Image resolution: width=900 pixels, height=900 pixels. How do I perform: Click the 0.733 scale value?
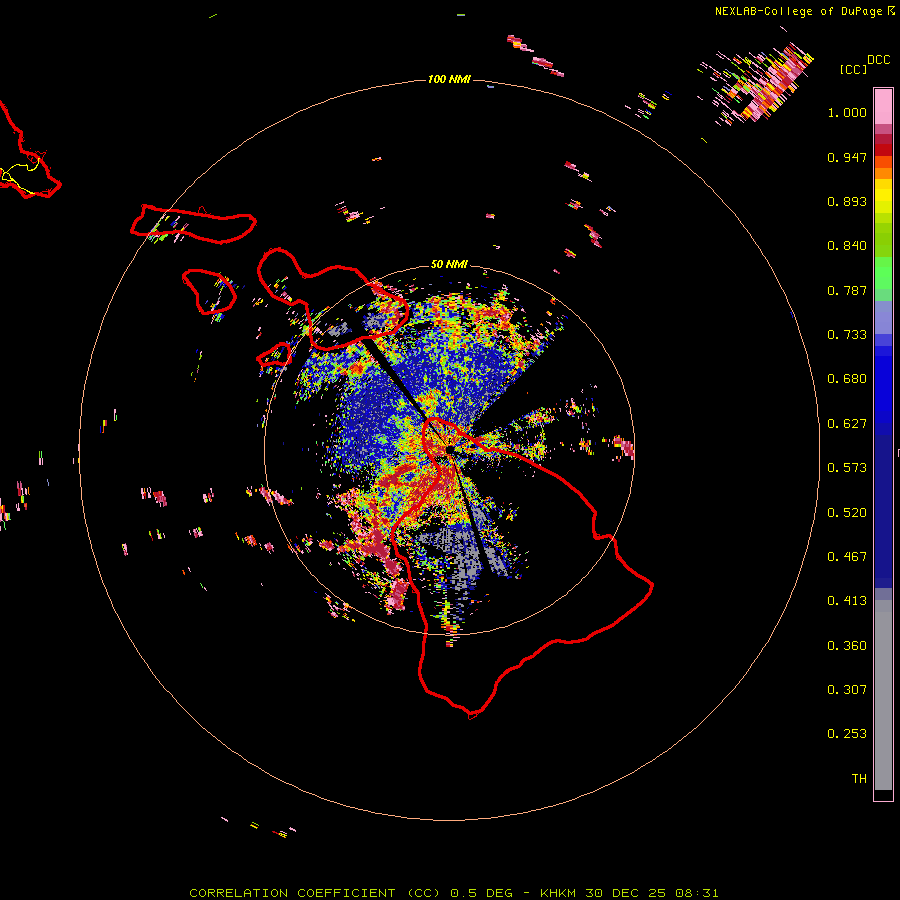click(x=847, y=335)
